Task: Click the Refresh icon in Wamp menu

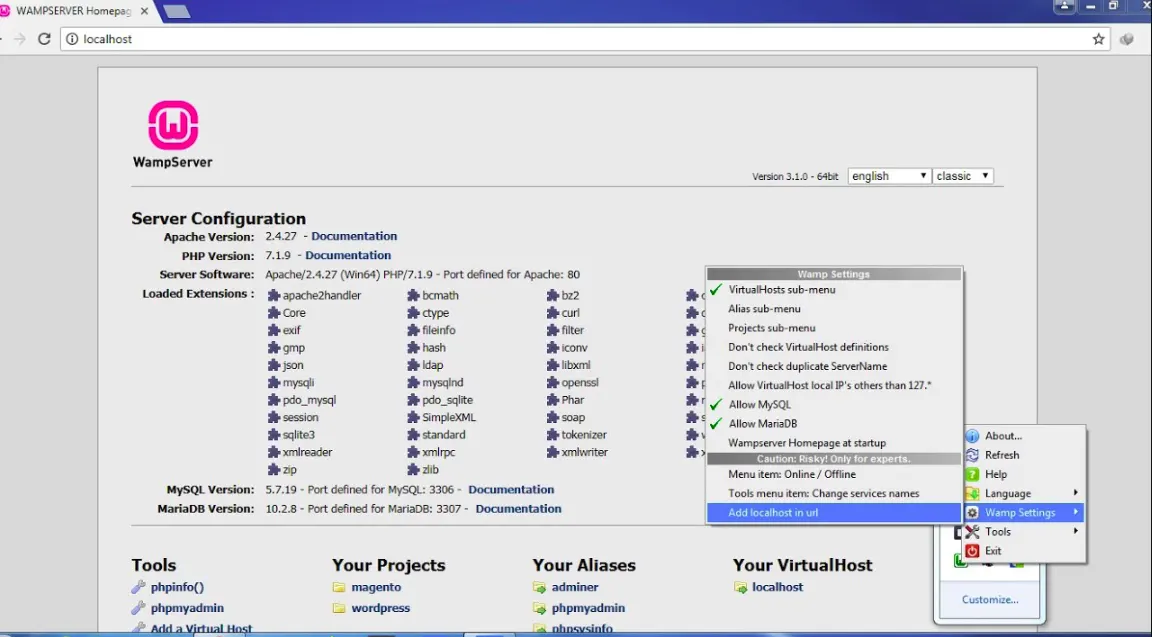Action: (x=972, y=455)
